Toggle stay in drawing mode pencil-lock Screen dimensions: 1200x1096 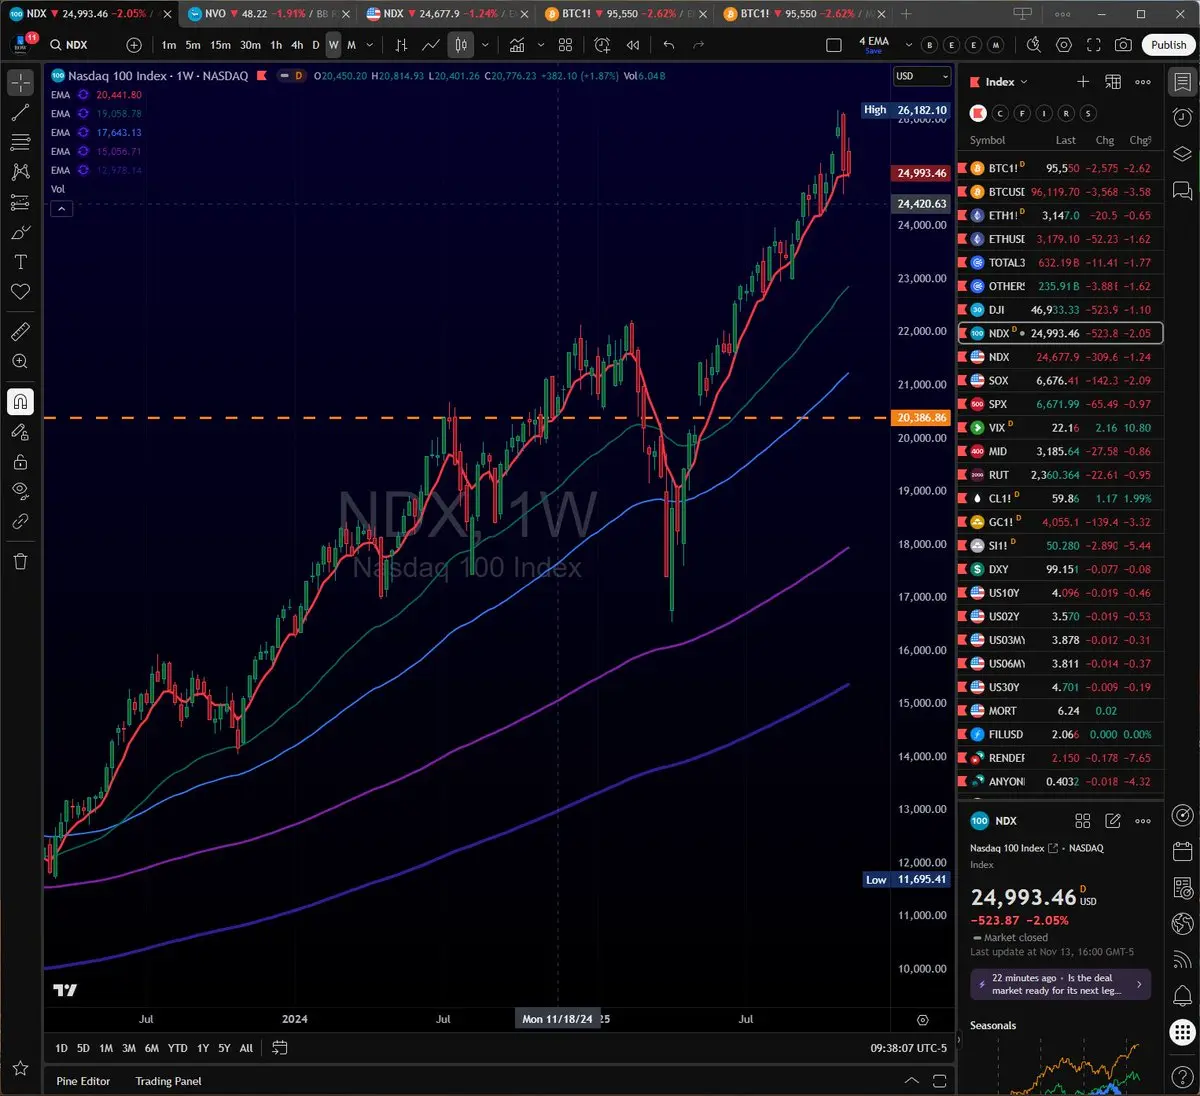point(20,432)
